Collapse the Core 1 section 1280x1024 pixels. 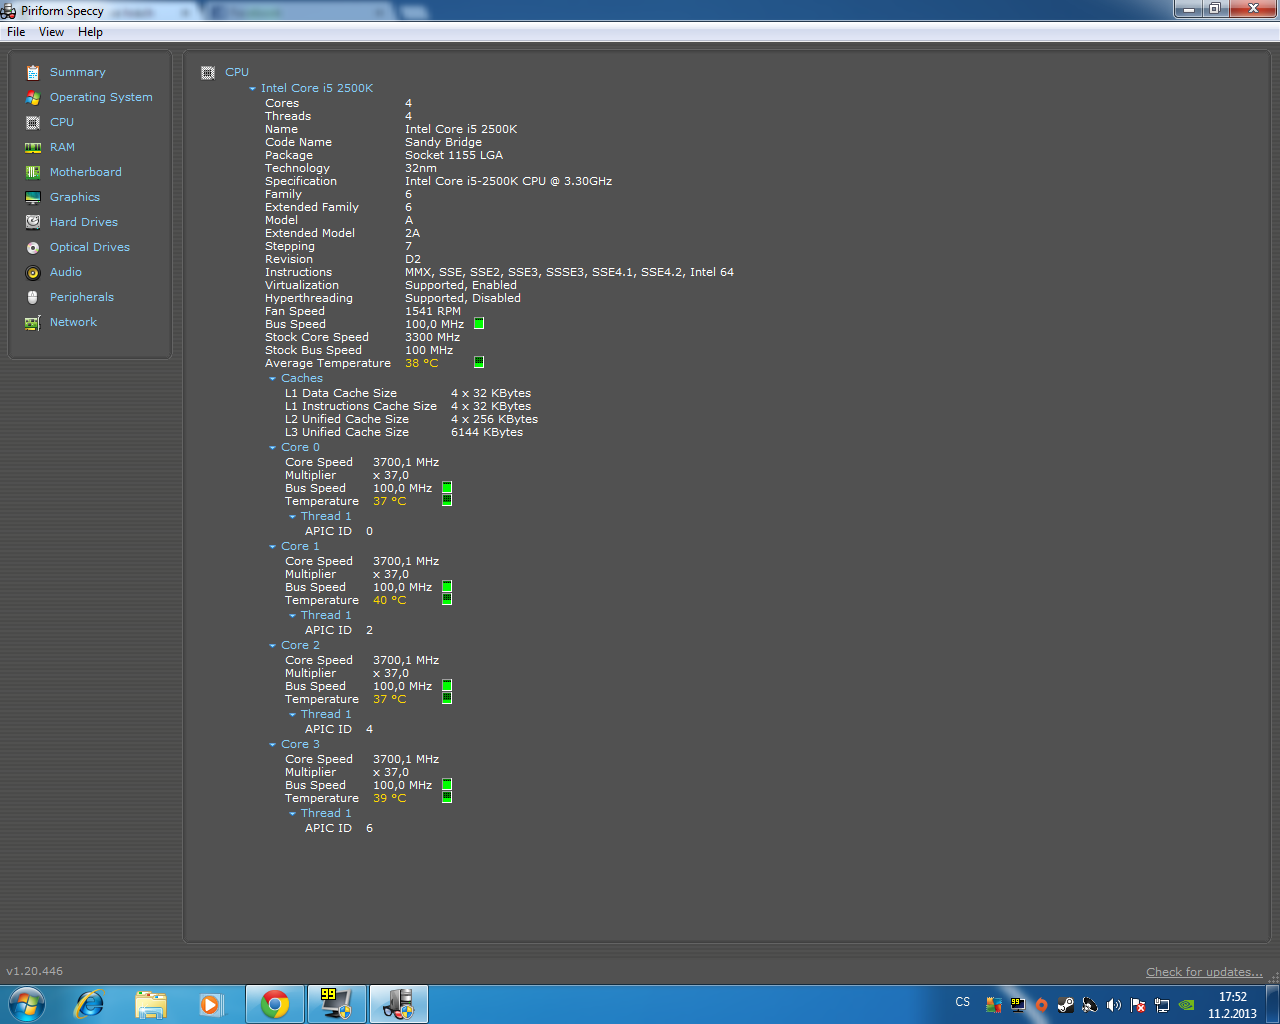pos(272,547)
